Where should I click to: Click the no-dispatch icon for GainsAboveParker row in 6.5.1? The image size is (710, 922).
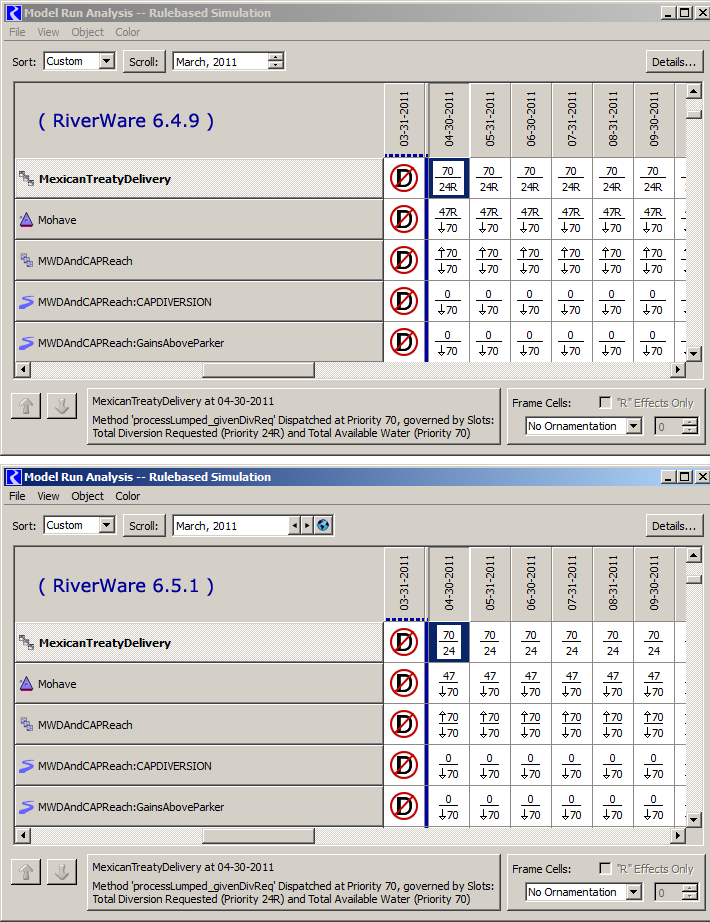coord(404,806)
